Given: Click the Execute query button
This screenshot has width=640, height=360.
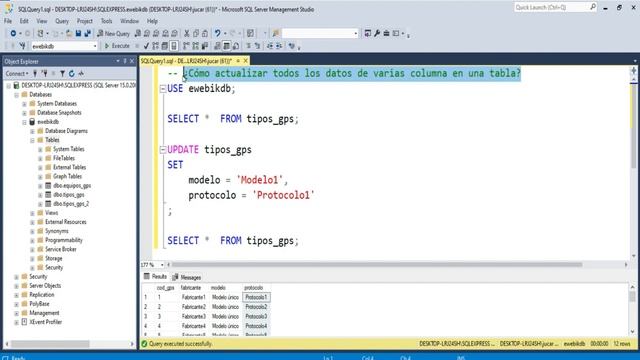Looking at the screenshot, I should pyautogui.click(x=117, y=46).
